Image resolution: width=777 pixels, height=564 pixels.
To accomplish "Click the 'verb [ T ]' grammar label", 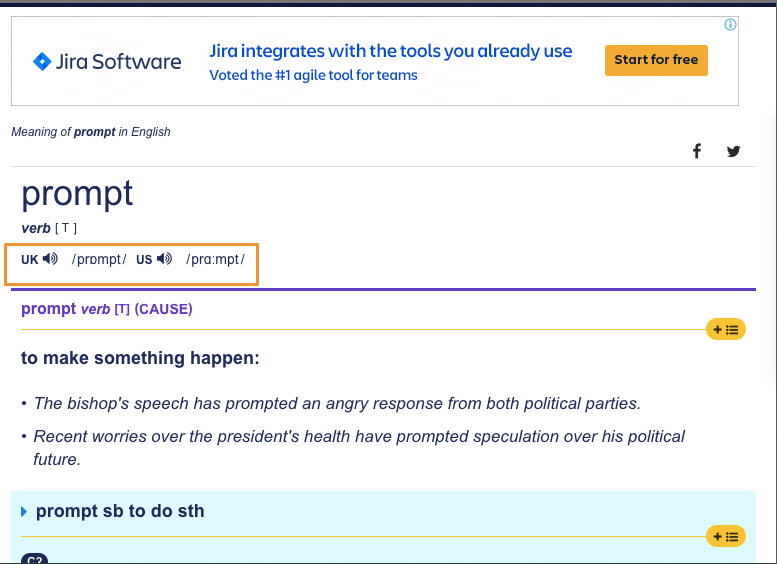I will point(49,228).
